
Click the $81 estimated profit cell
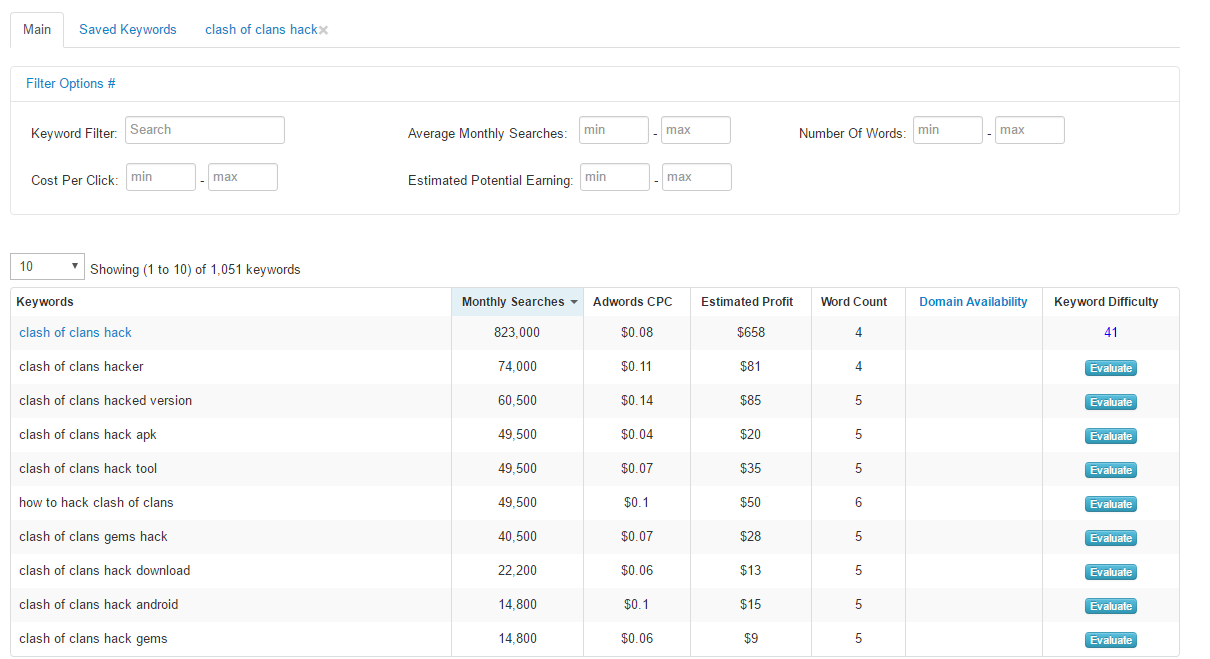(750, 367)
